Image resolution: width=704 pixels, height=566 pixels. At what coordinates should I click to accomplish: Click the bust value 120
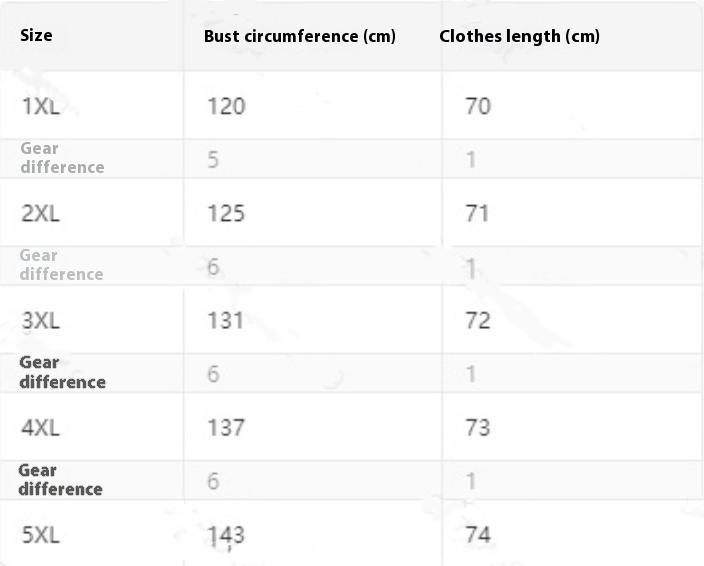[x=226, y=106]
